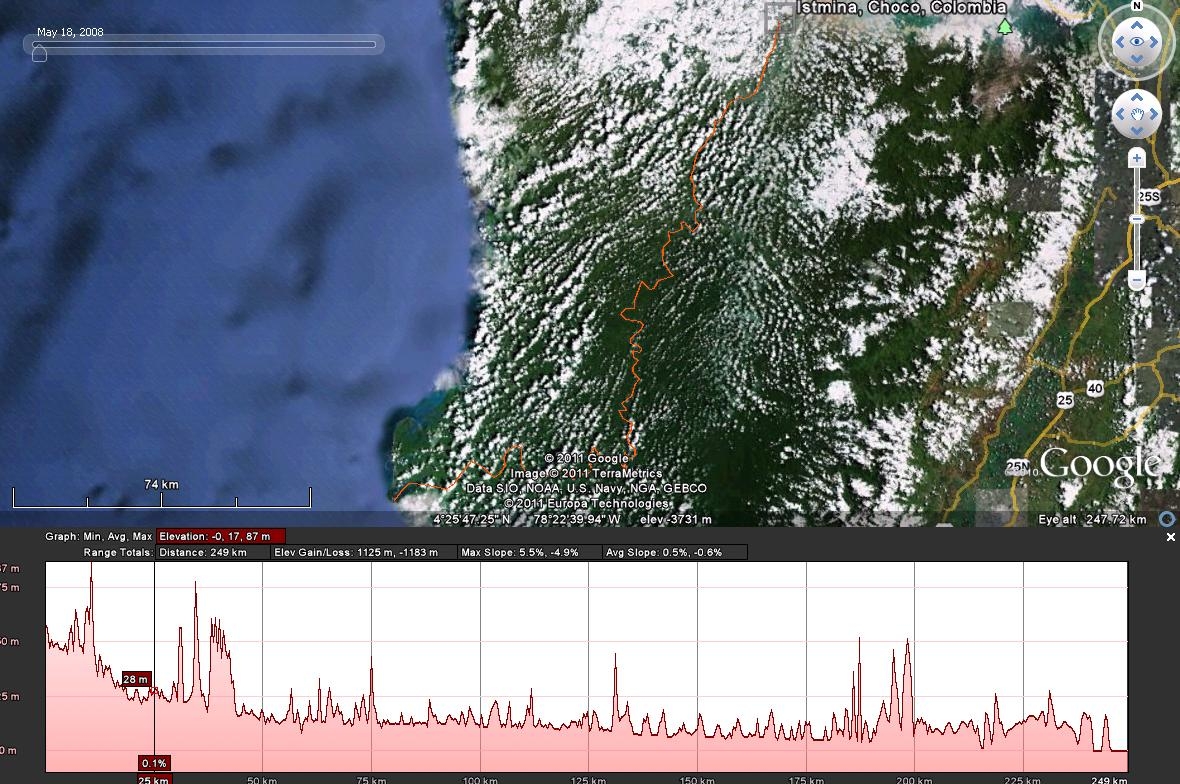This screenshot has width=1180, height=784.
Task: Click the zoom in plus button
Action: coord(1137,158)
